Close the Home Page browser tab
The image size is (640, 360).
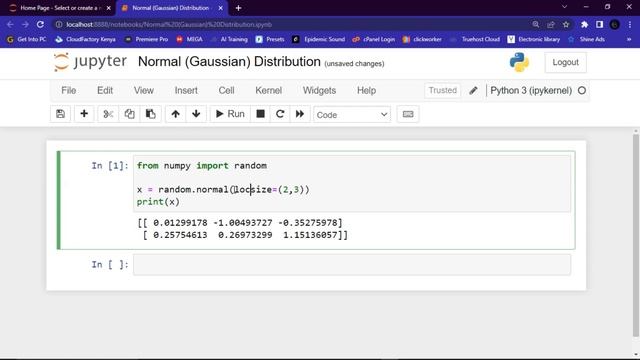click(x=109, y=8)
